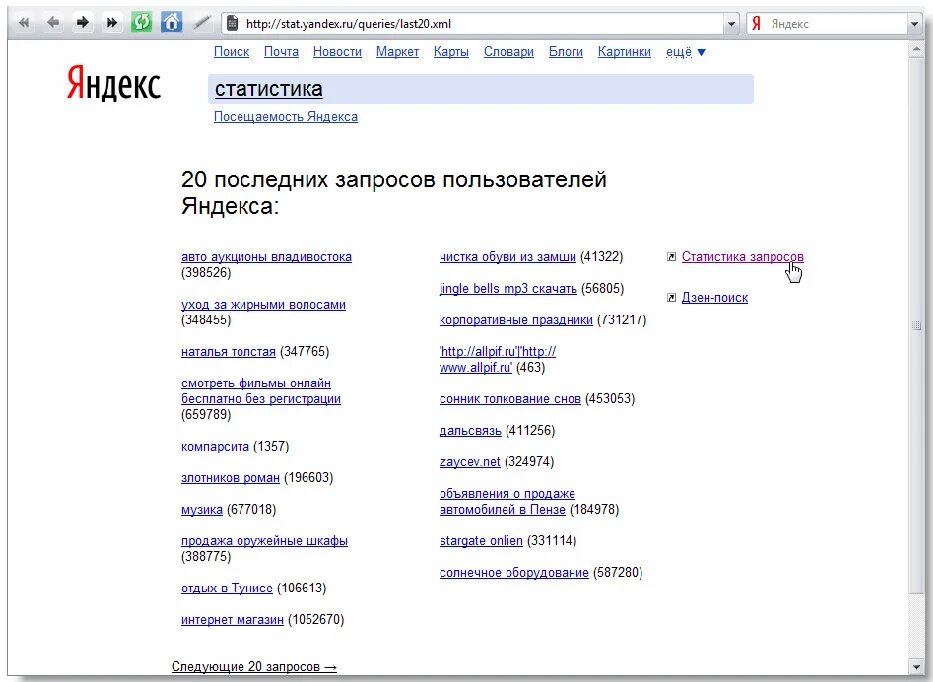
Task: Open query авто аукционы владивостока
Action: [x=266, y=256]
